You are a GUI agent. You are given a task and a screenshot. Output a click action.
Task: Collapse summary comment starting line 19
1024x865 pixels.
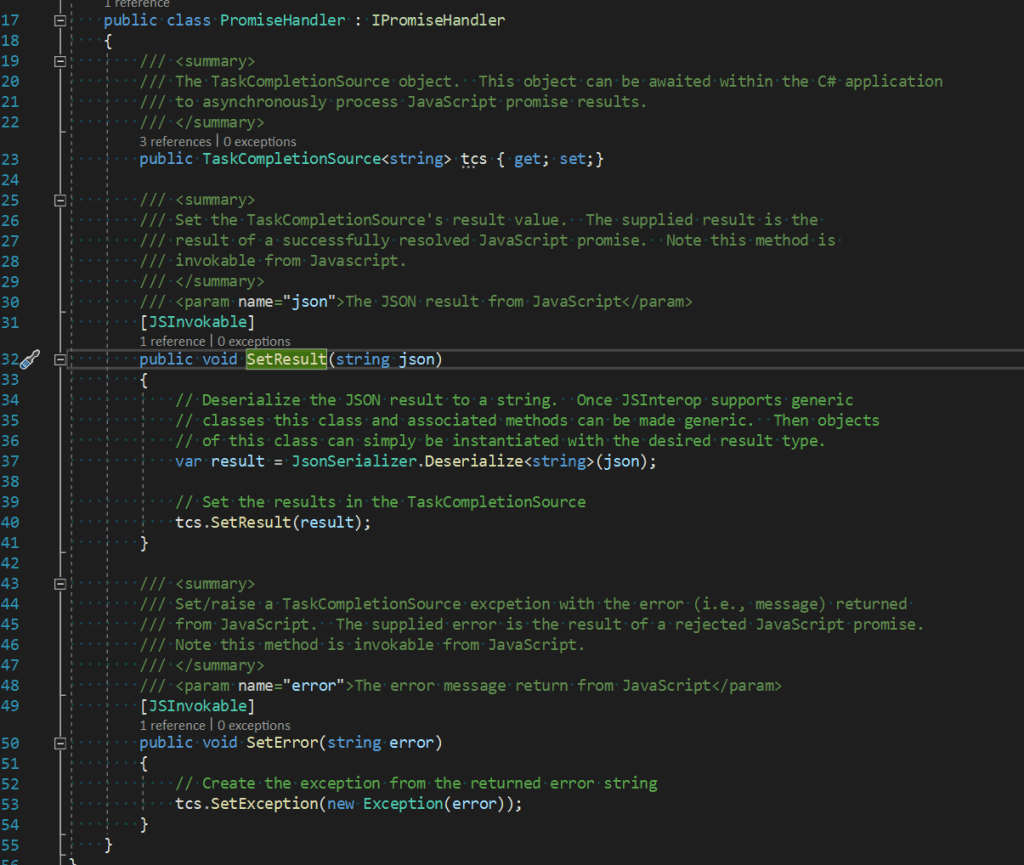60,61
